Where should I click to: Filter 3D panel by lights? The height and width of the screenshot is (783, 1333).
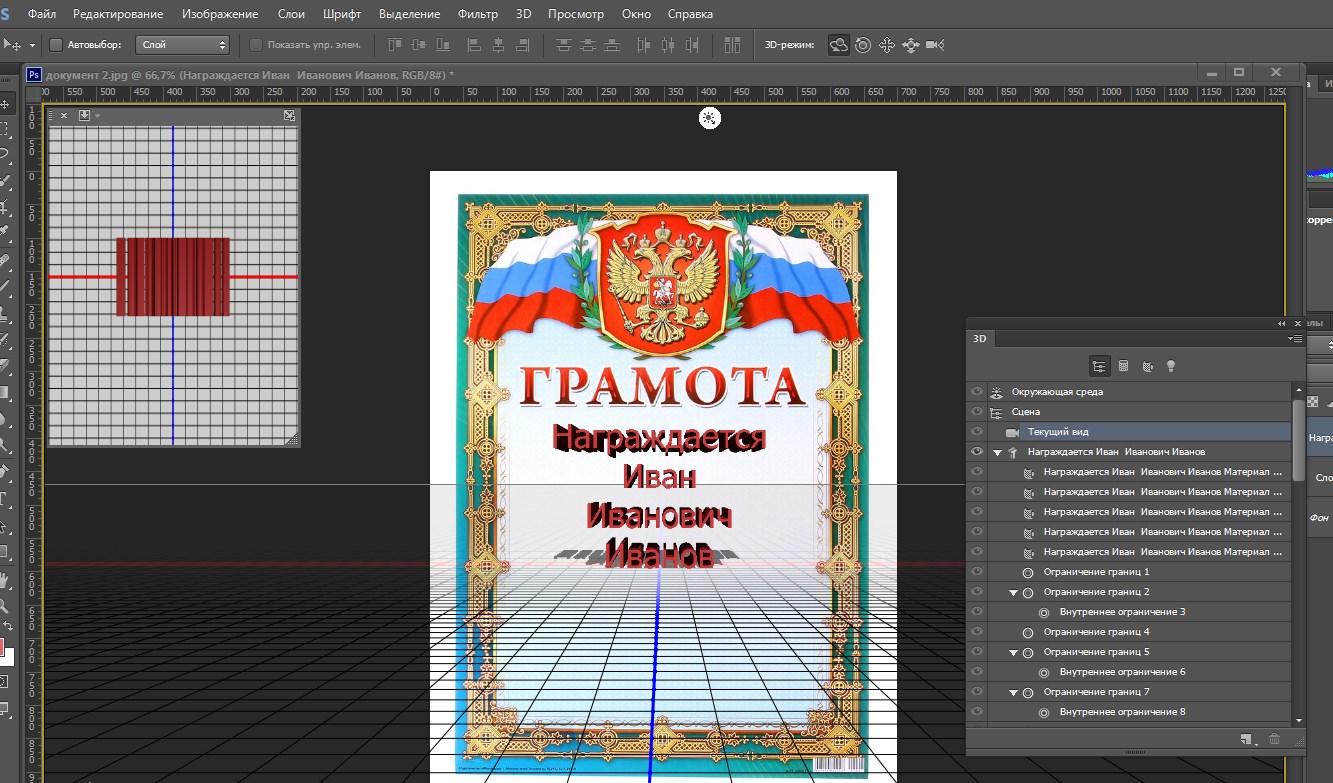coord(1171,366)
